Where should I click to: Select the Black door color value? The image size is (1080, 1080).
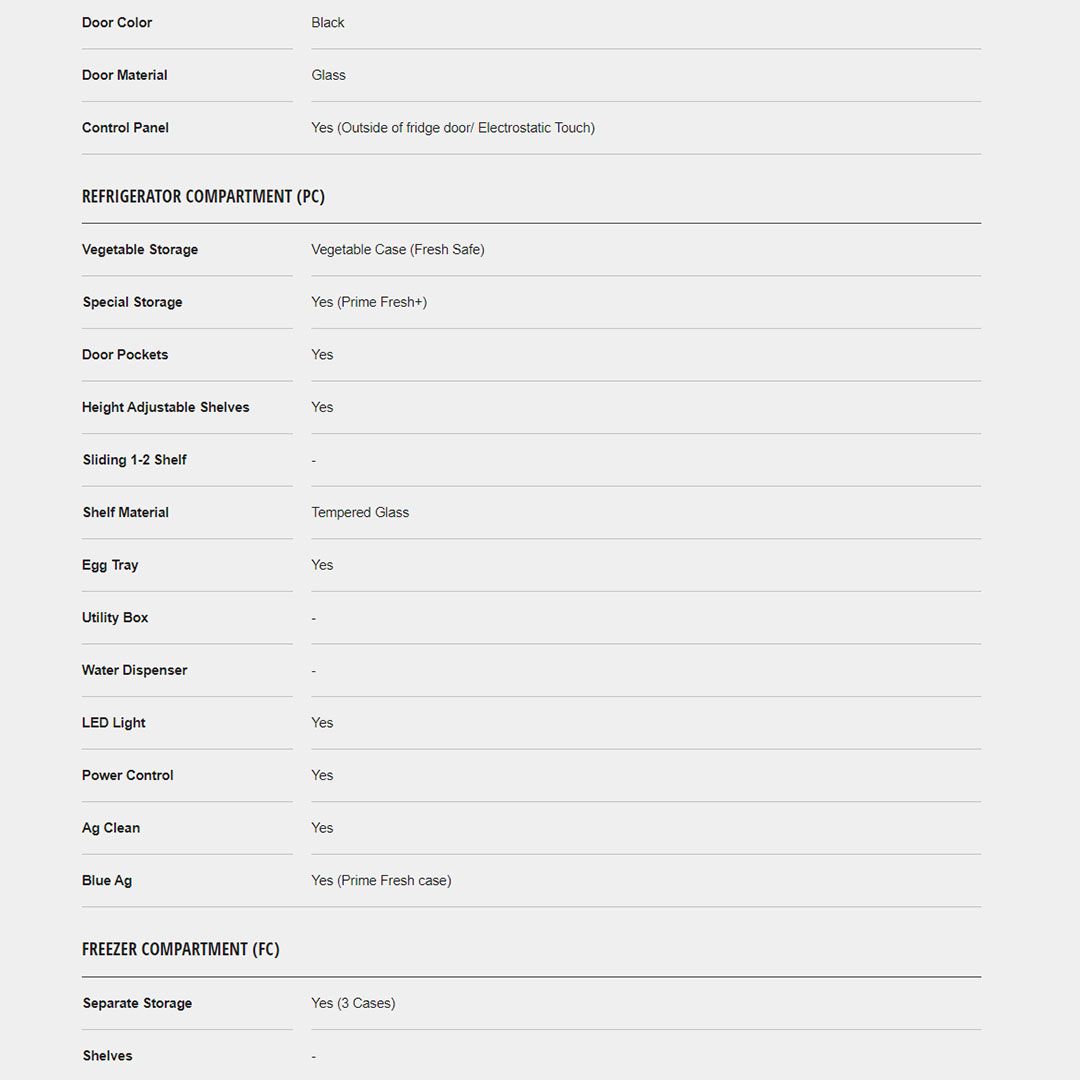(x=327, y=22)
